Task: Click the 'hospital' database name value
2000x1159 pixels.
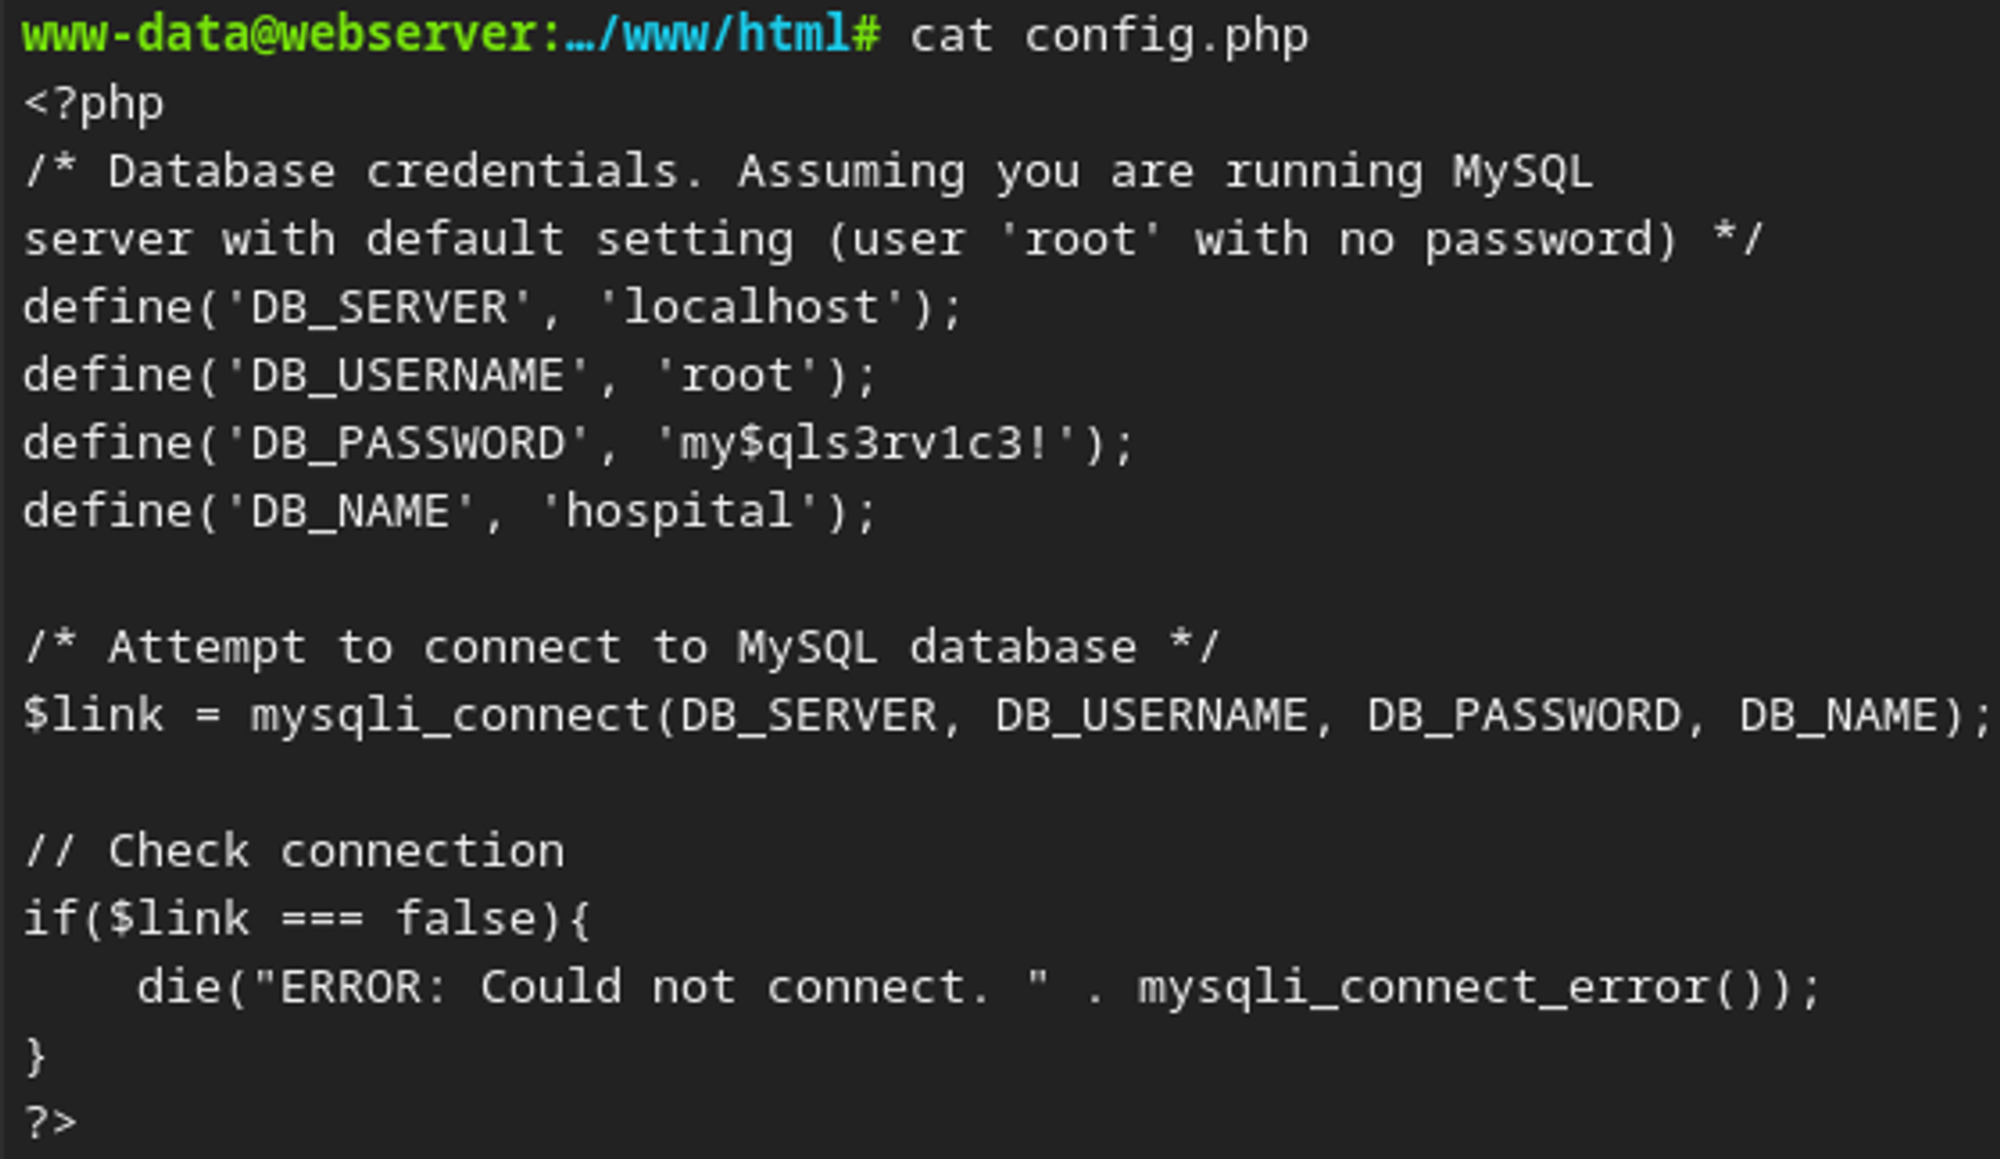Action: pos(680,511)
